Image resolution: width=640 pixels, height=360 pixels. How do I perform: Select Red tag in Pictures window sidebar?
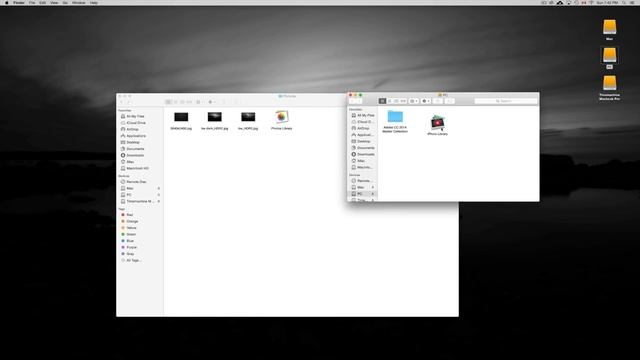127,215
